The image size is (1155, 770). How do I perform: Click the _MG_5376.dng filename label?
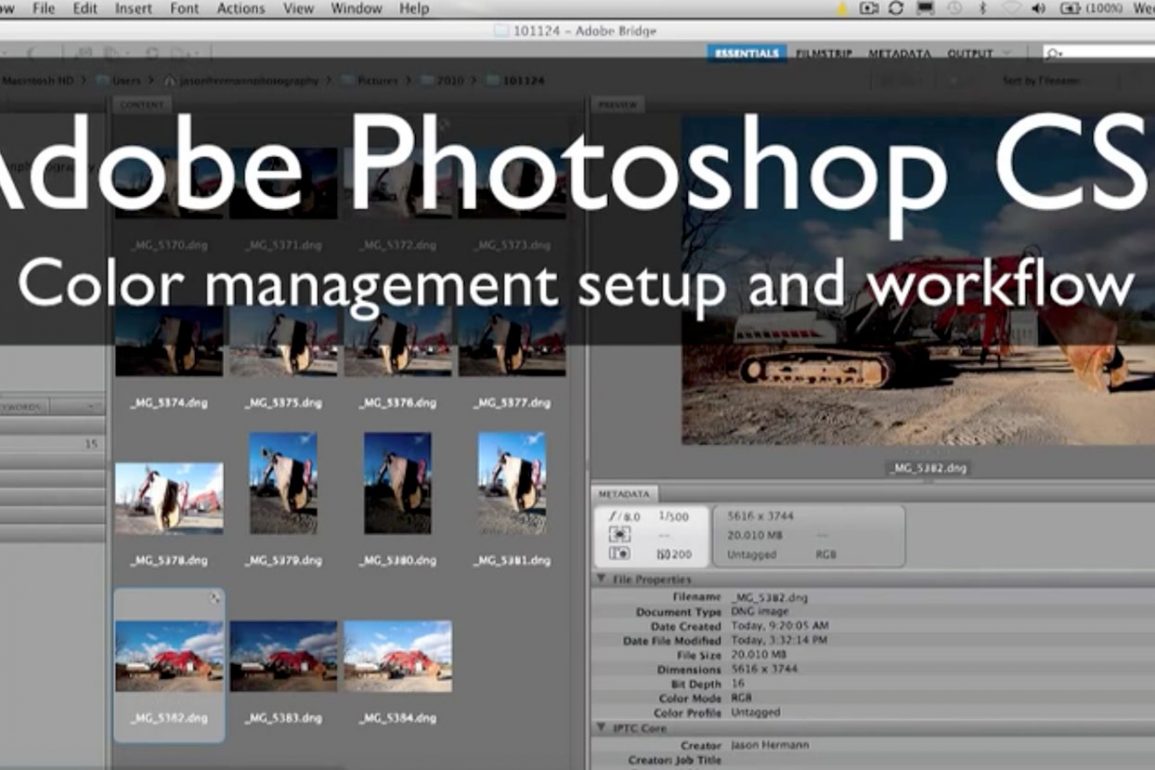(x=398, y=403)
